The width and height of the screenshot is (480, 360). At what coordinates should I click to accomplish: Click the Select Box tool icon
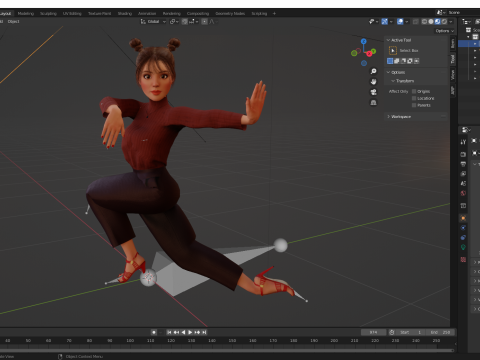click(393, 50)
